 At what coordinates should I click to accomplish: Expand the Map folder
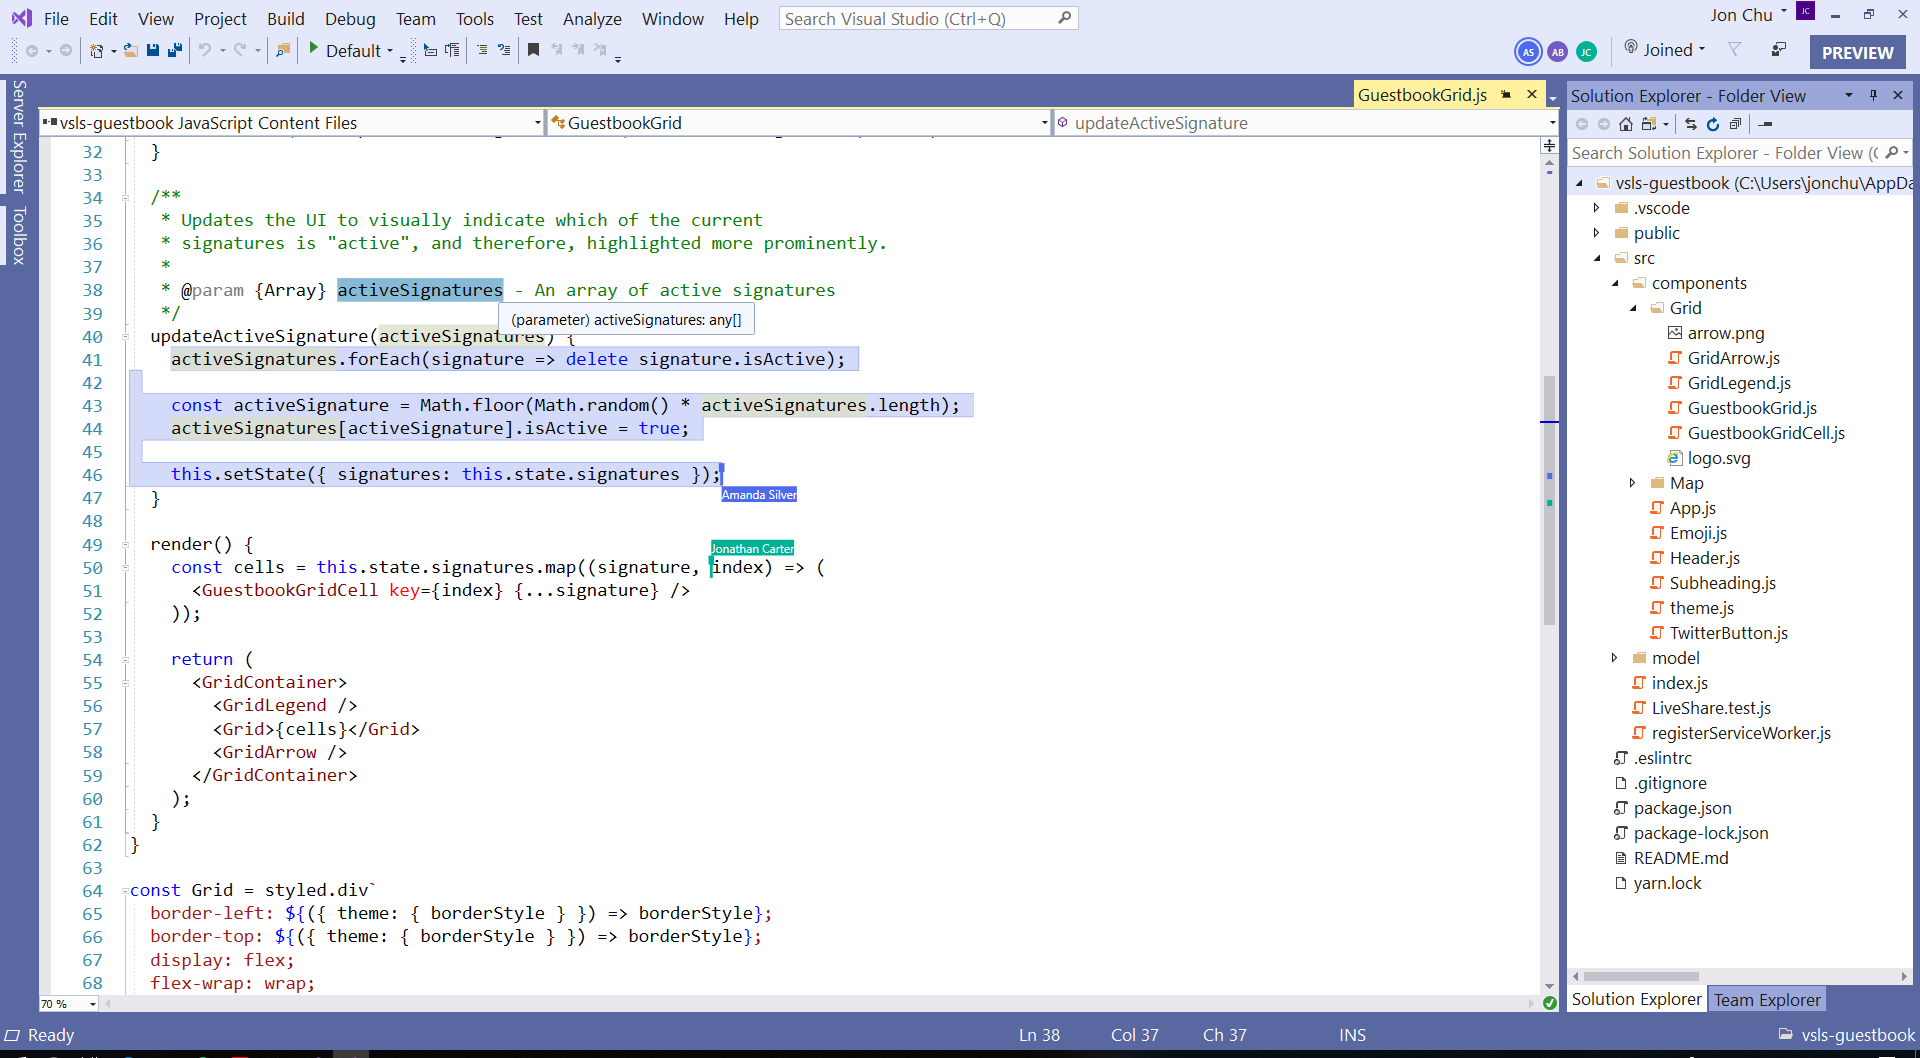[x=1633, y=483]
